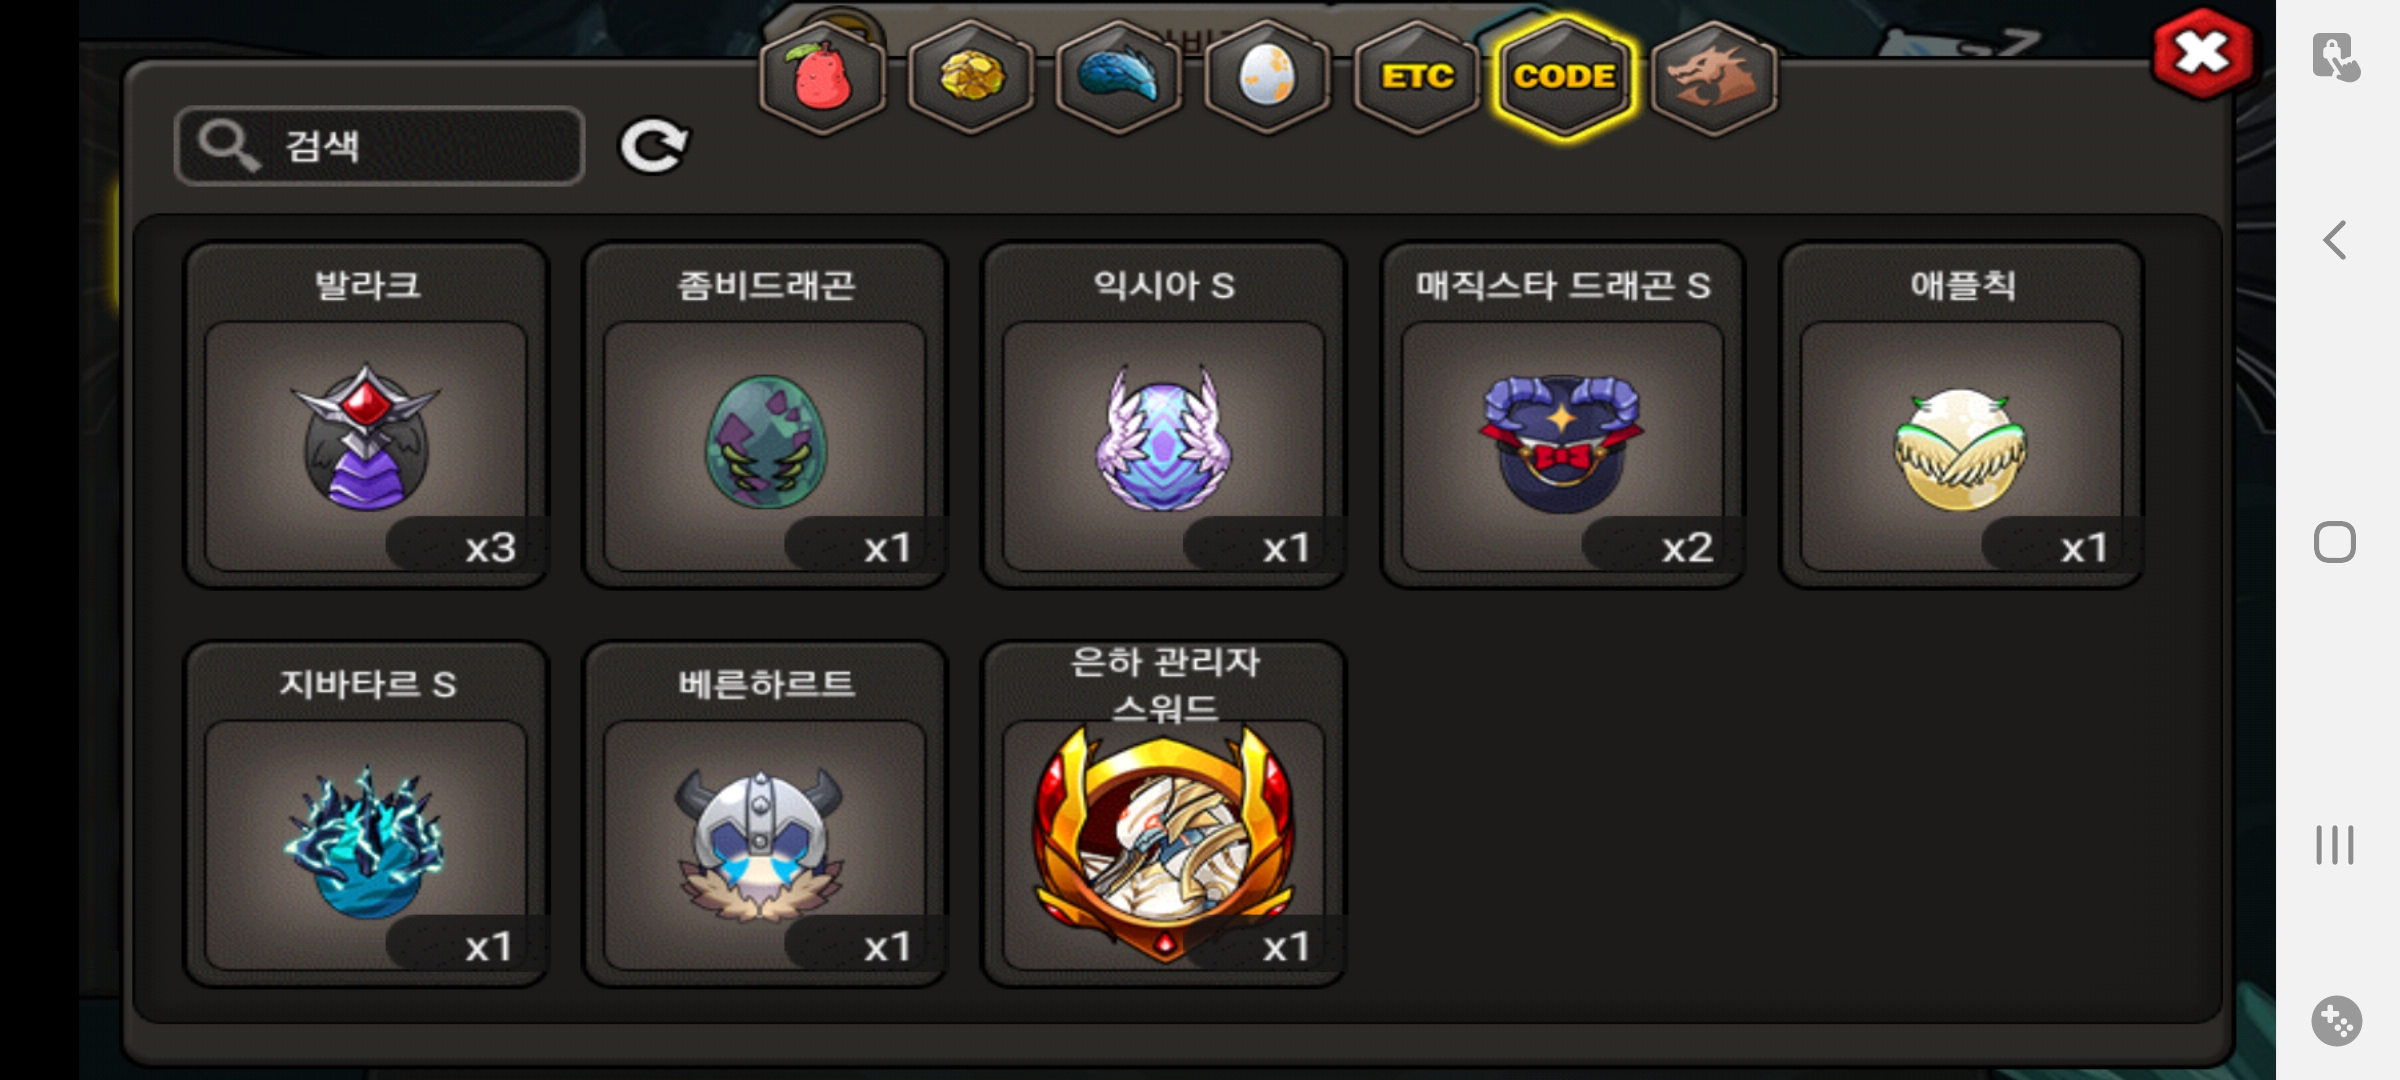
Task: Select the blue dragon scale category tab
Action: (1118, 77)
